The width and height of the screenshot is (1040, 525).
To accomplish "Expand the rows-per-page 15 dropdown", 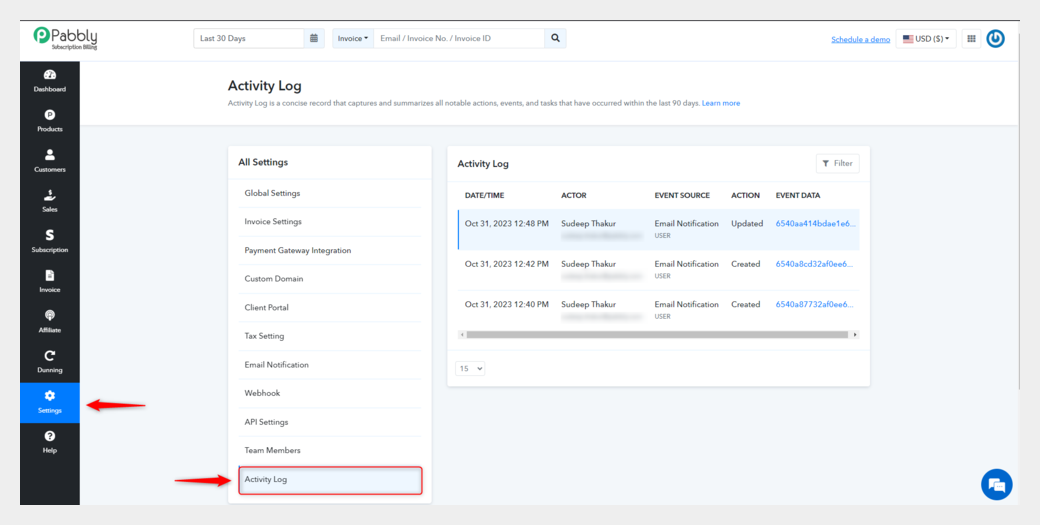I will coord(470,368).
